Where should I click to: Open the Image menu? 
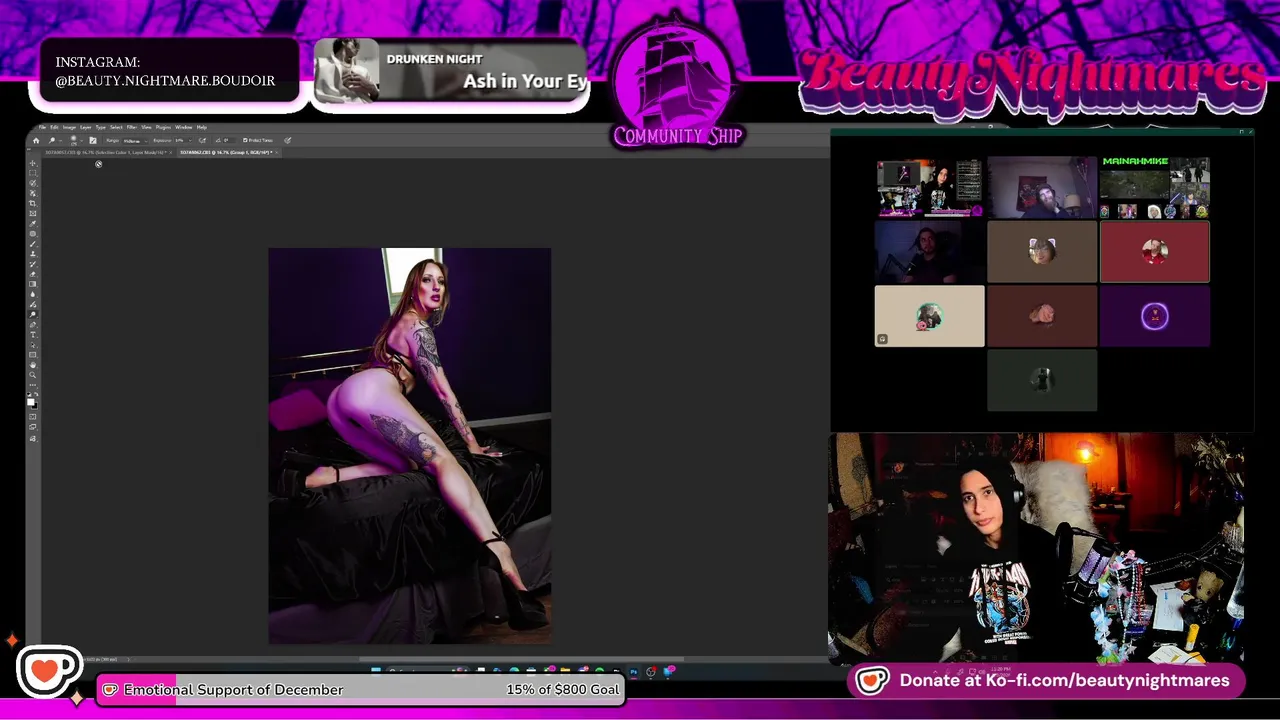click(x=69, y=127)
